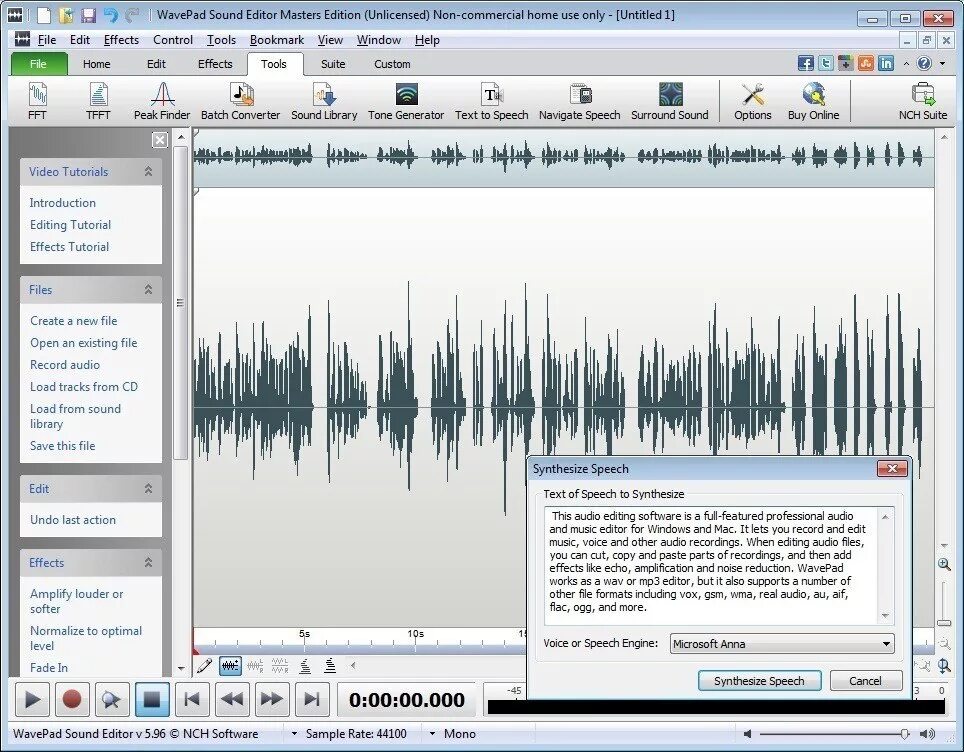Open the Surround Sound tool
The height and width of the screenshot is (752, 964).
coord(670,101)
